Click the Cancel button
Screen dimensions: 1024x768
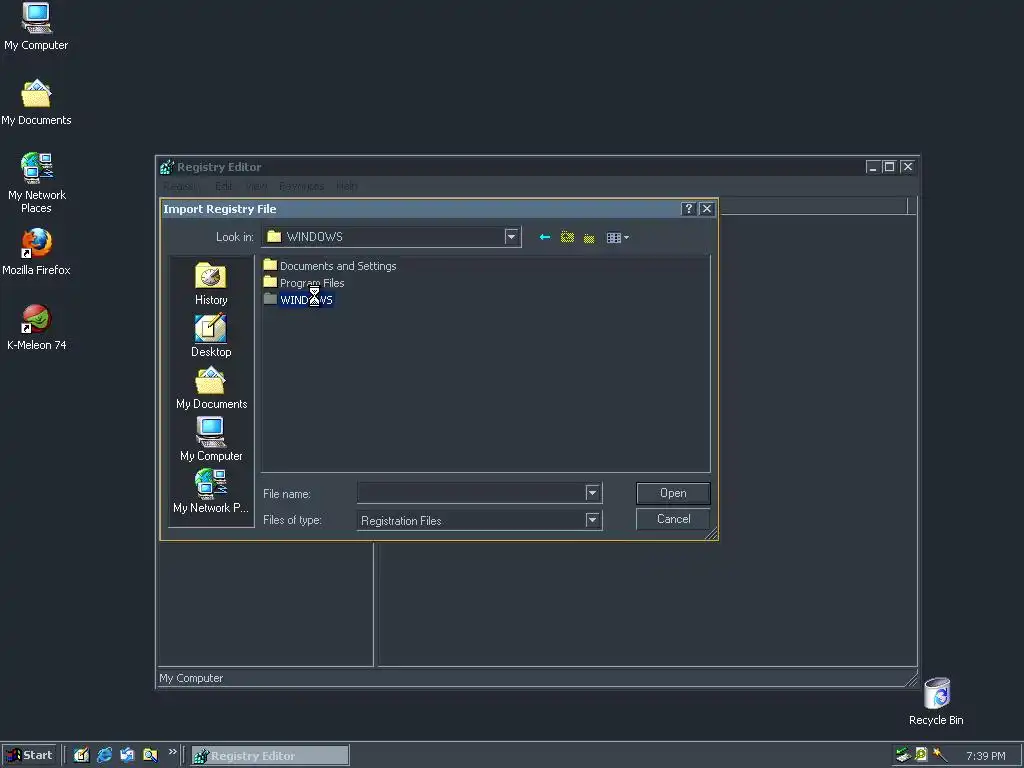[673, 519]
